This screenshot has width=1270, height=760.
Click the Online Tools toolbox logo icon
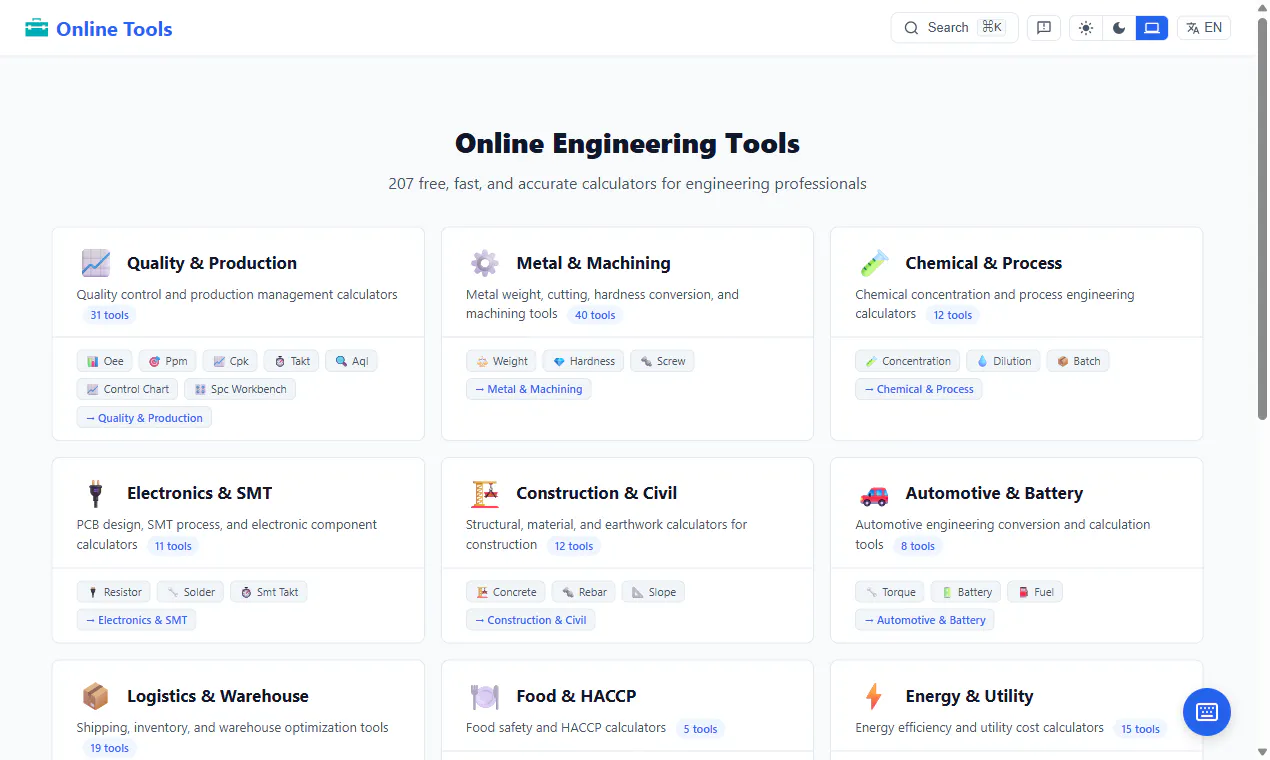37,28
